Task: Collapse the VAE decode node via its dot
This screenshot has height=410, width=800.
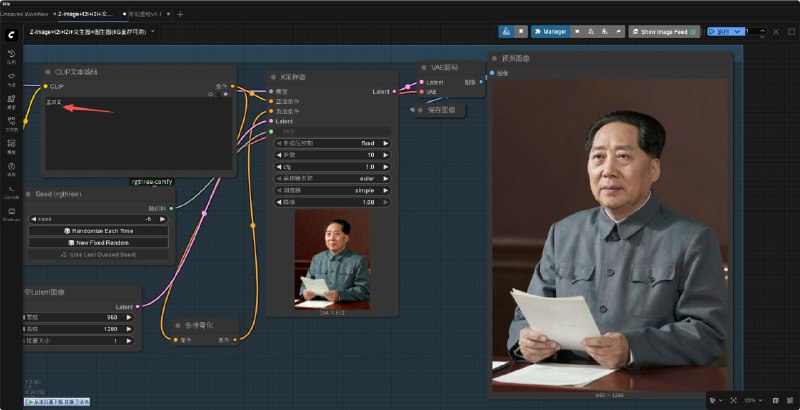Action: pos(424,67)
